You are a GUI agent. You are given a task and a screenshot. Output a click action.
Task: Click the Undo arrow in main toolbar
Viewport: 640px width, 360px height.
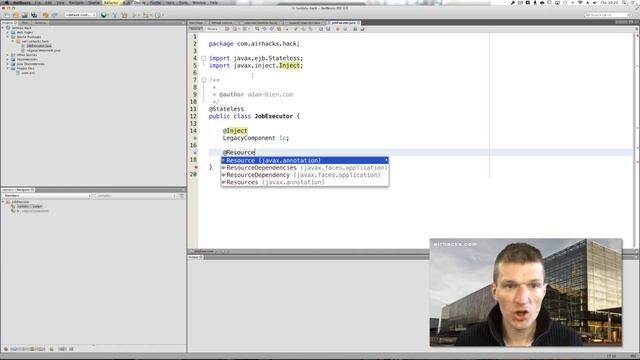[45, 15]
